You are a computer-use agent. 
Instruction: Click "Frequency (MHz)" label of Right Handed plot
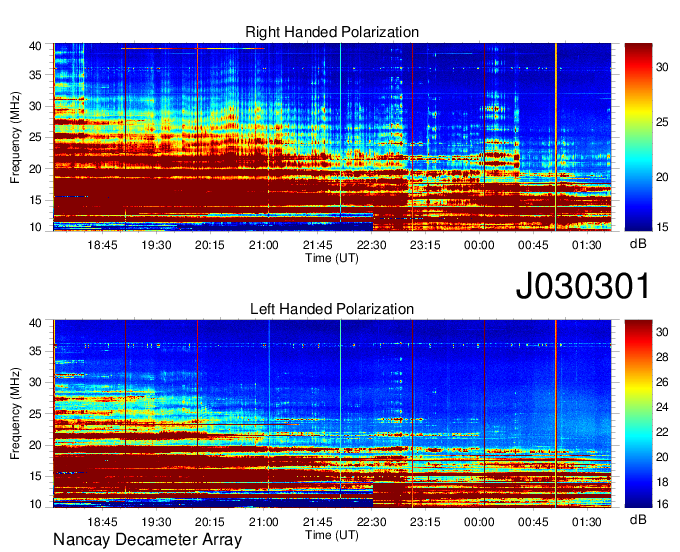coord(15,137)
